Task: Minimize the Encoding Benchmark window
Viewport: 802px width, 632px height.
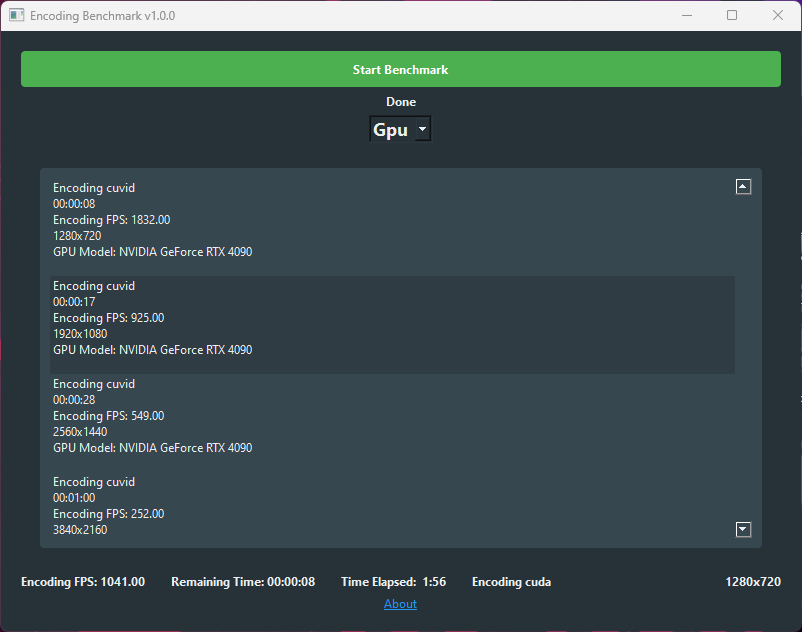Action: tap(687, 15)
